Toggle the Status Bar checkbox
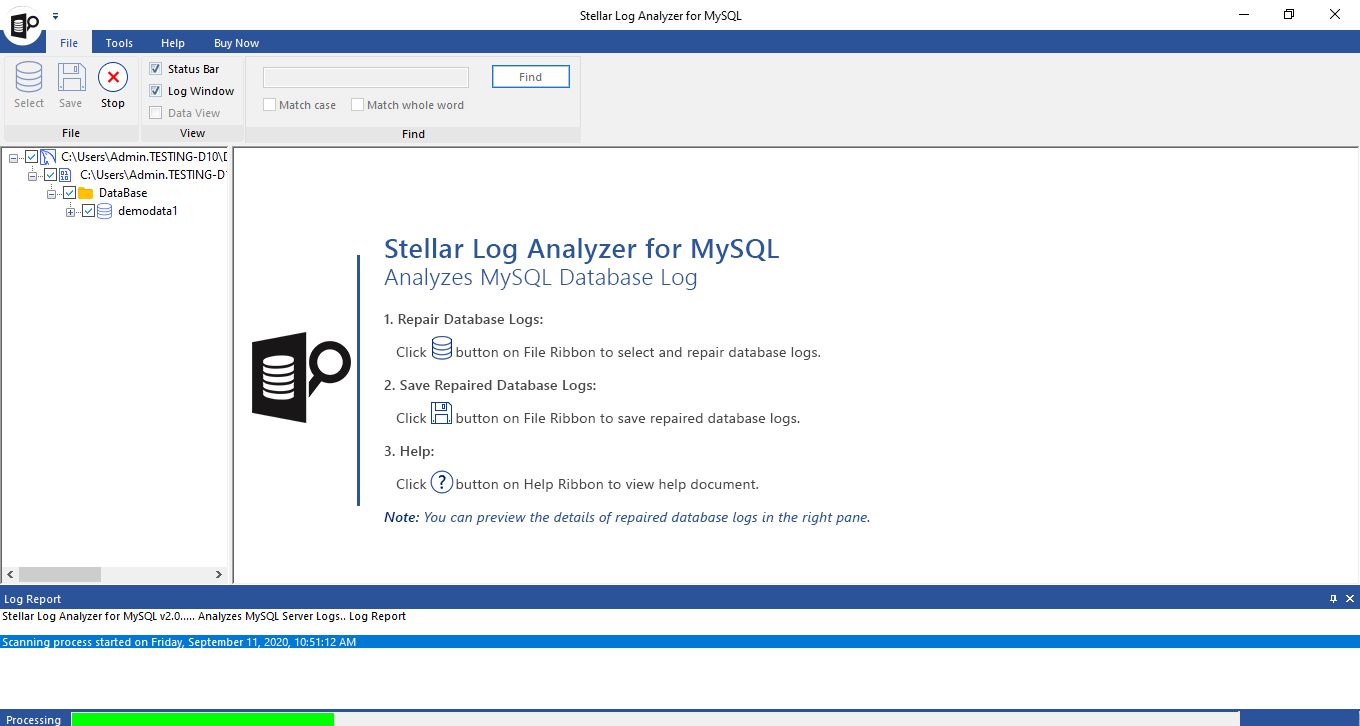1360x726 pixels. point(156,69)
